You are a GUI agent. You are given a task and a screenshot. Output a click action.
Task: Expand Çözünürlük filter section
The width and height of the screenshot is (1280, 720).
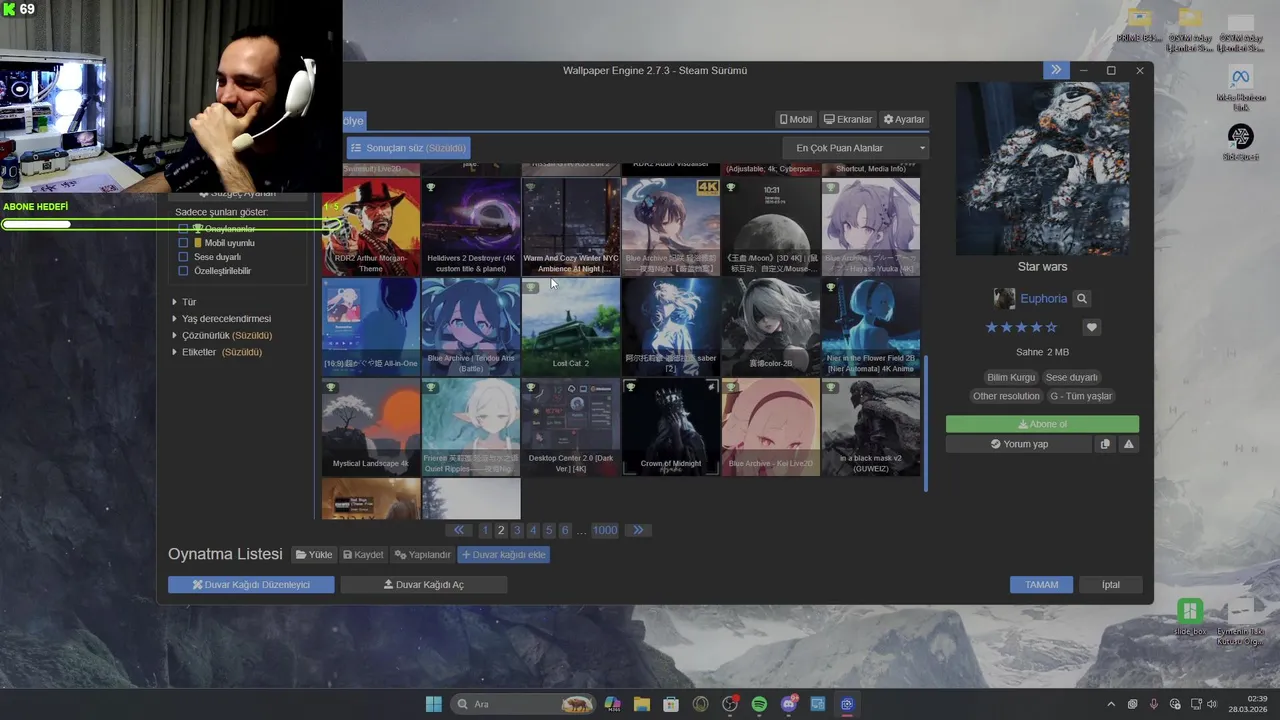coord(221,336)
